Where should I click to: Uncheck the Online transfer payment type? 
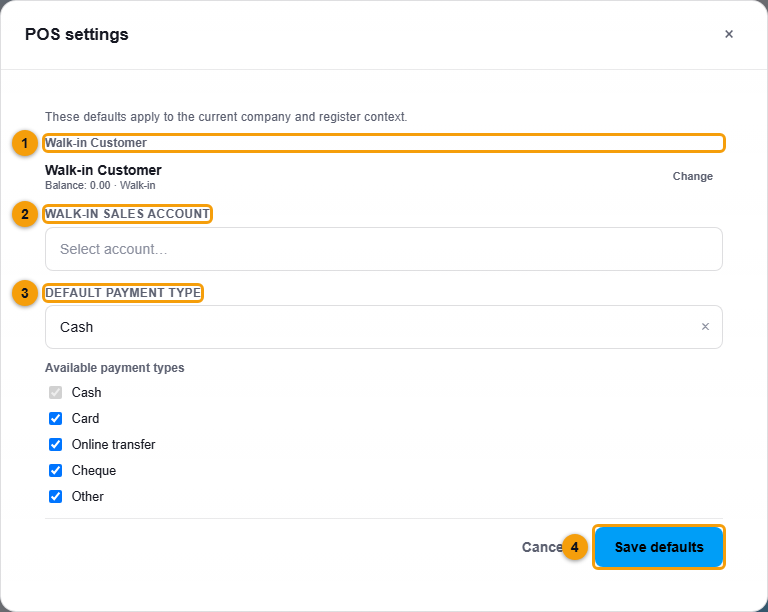(x=55, y=444)
